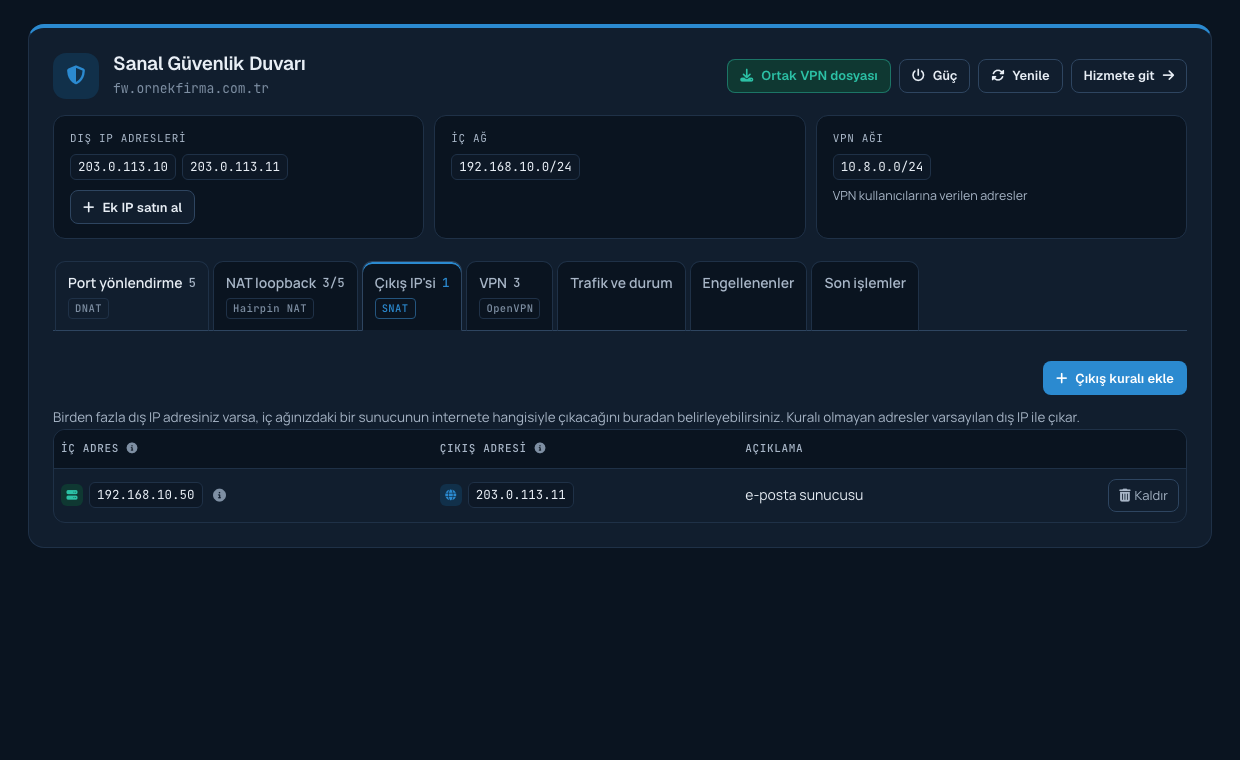Click external IP chip 203.0.113.10
1240x760 pixels.
[123, 167]
